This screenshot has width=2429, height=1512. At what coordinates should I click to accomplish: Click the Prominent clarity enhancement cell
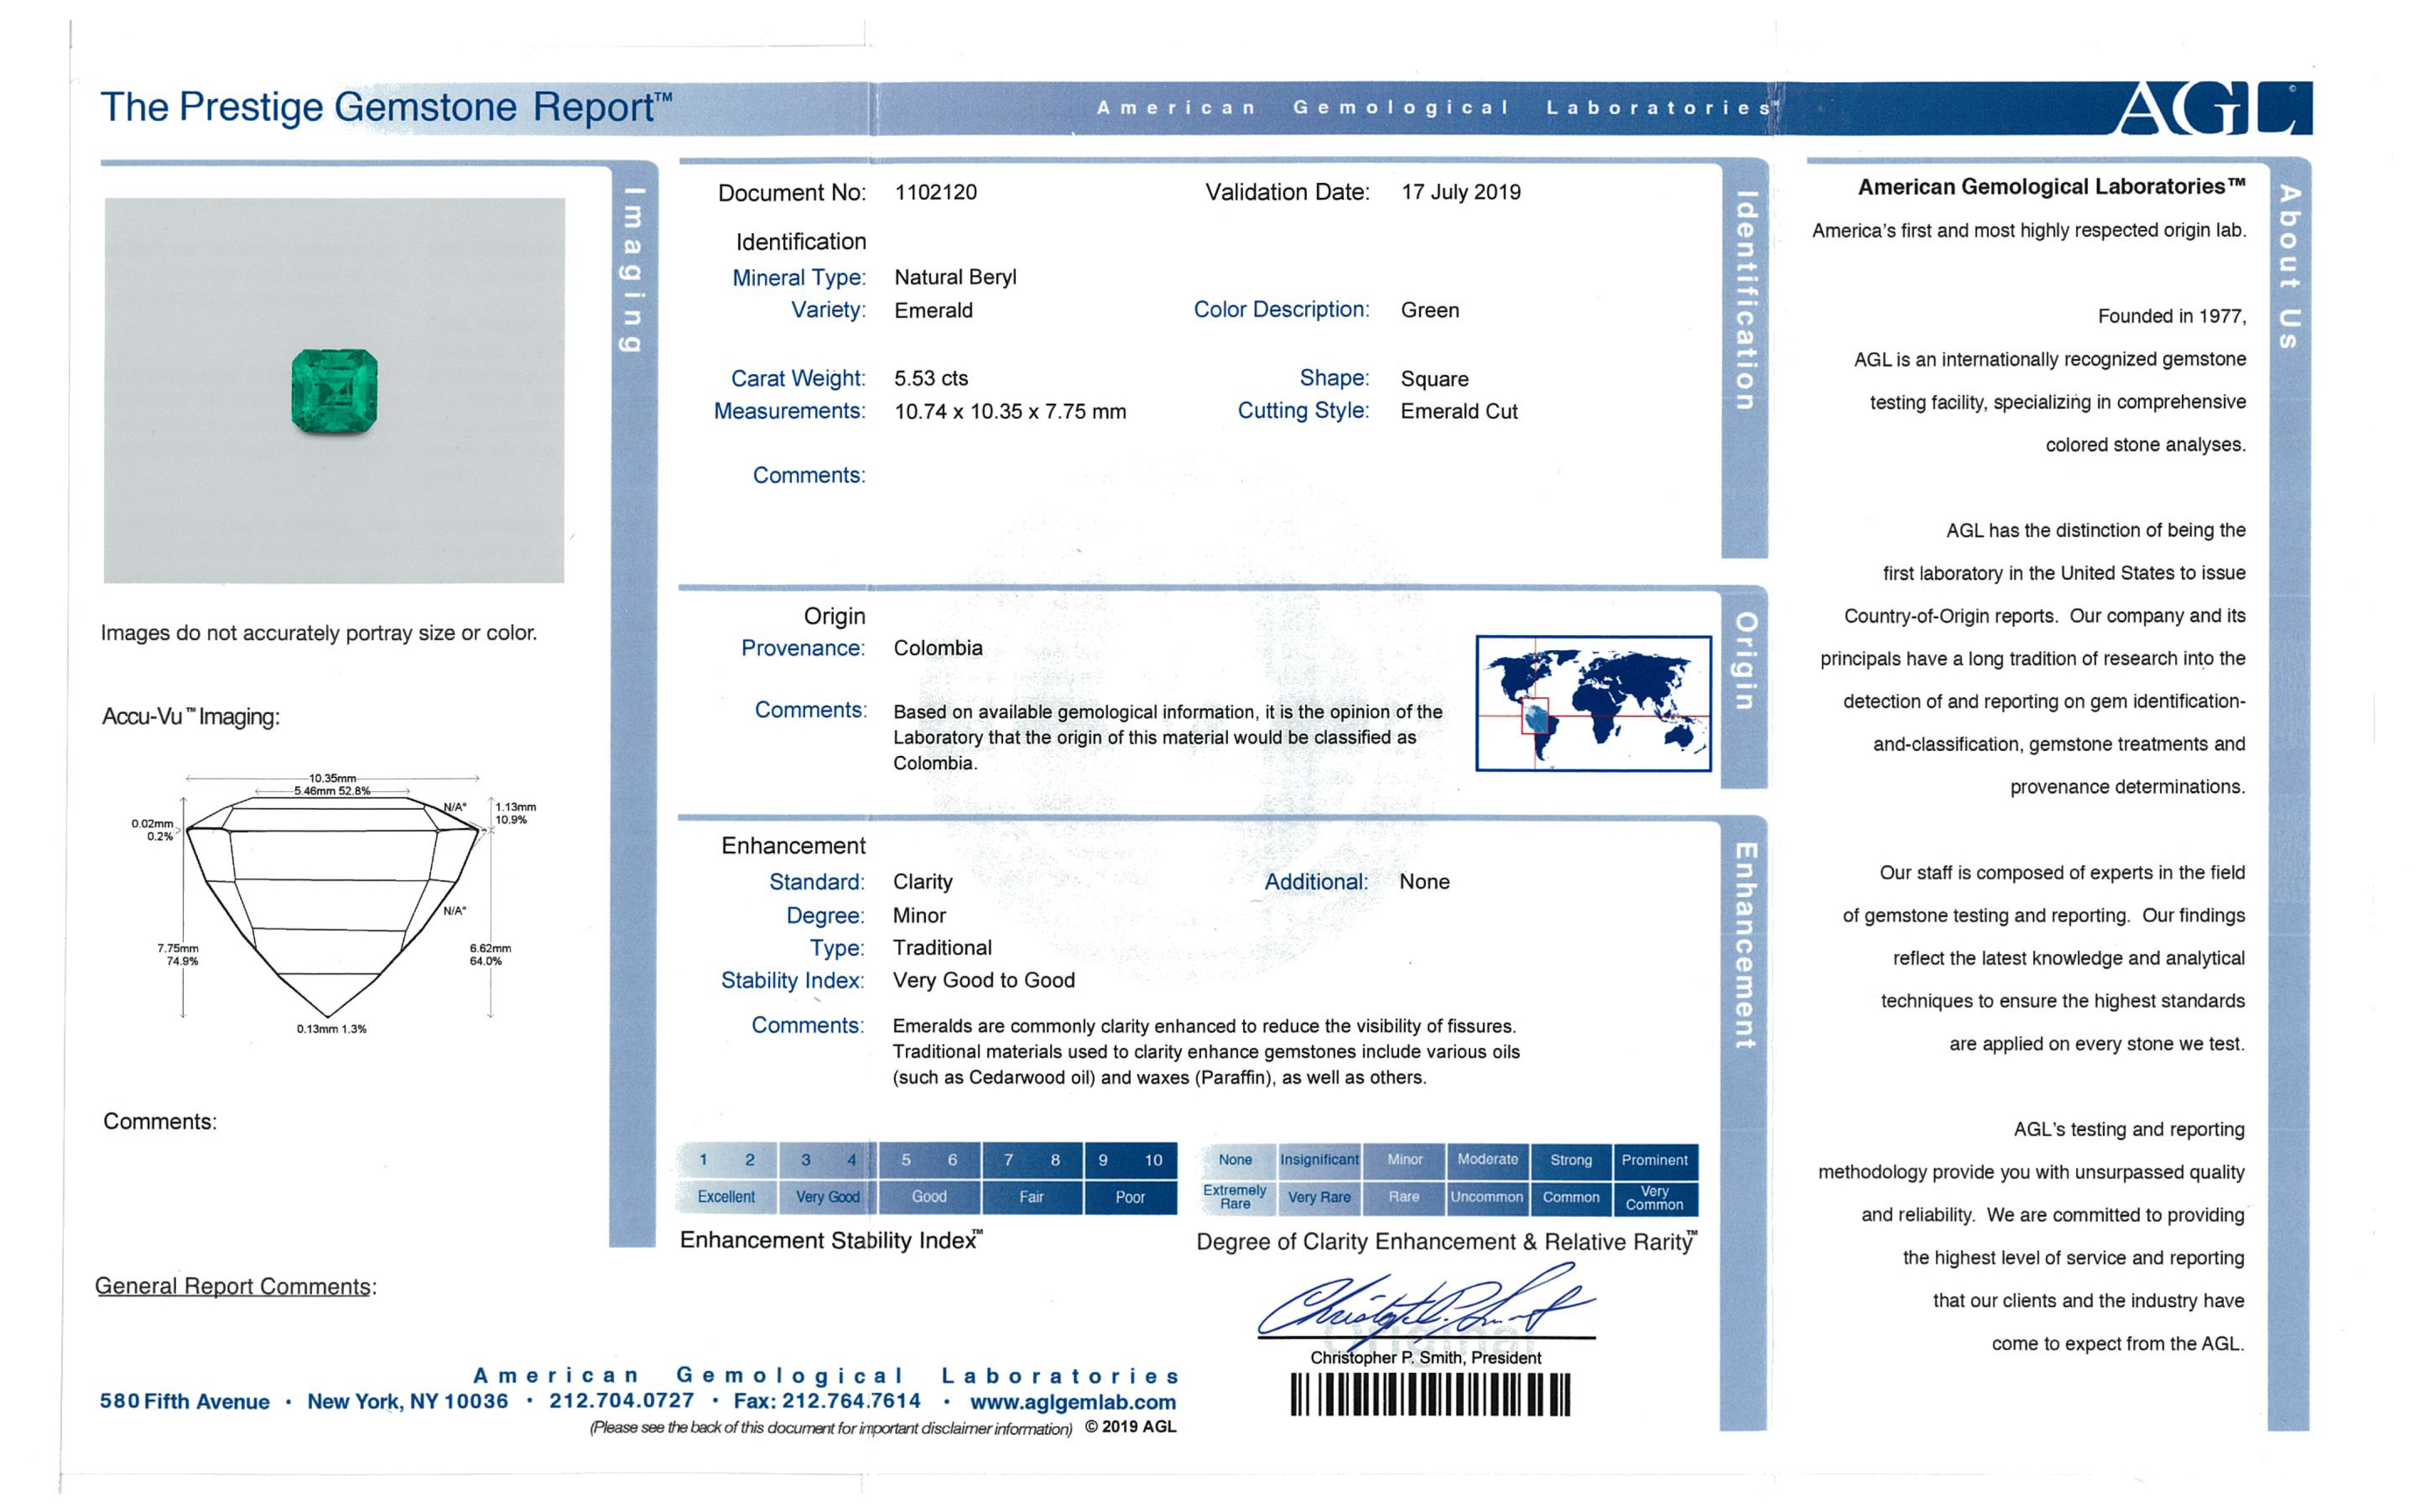pyautogui.click(x=1654, y=1160)
